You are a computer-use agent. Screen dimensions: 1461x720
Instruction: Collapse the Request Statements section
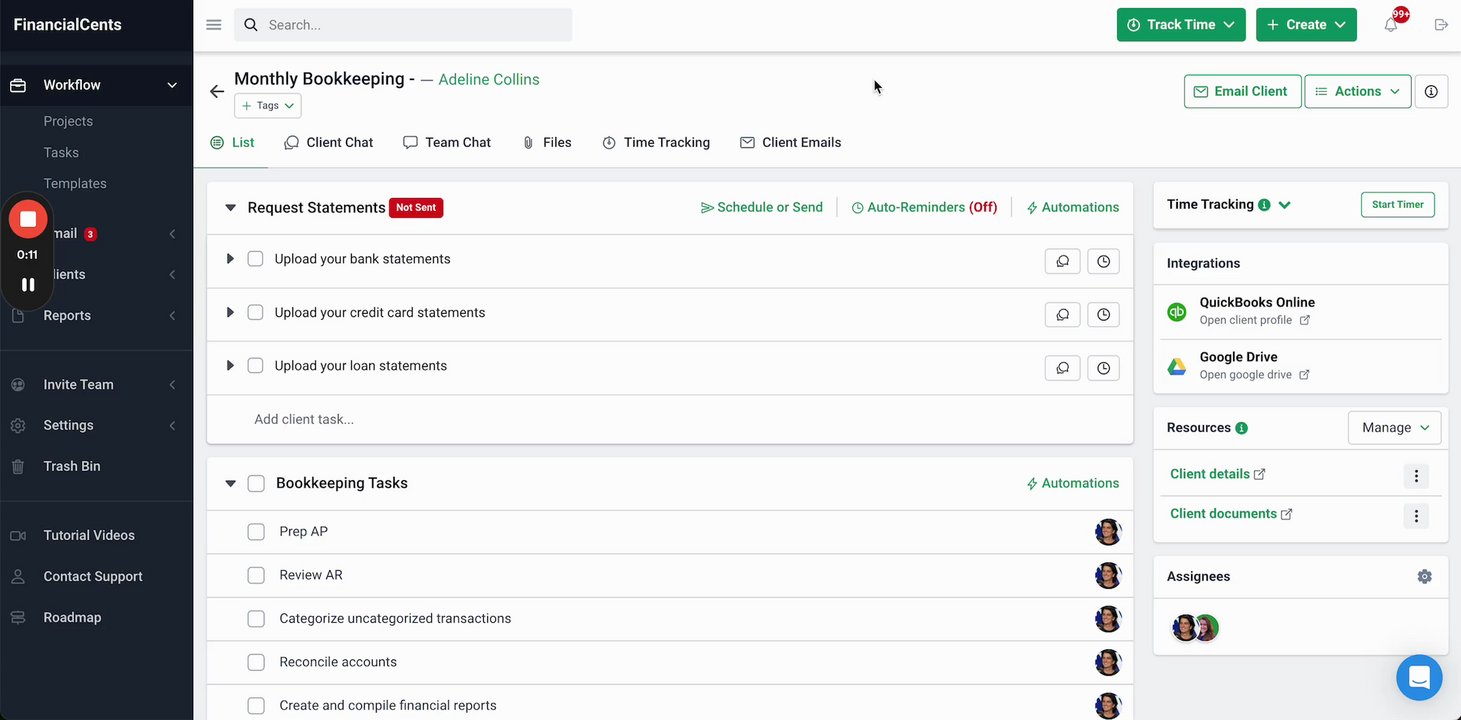coord(230,208)
